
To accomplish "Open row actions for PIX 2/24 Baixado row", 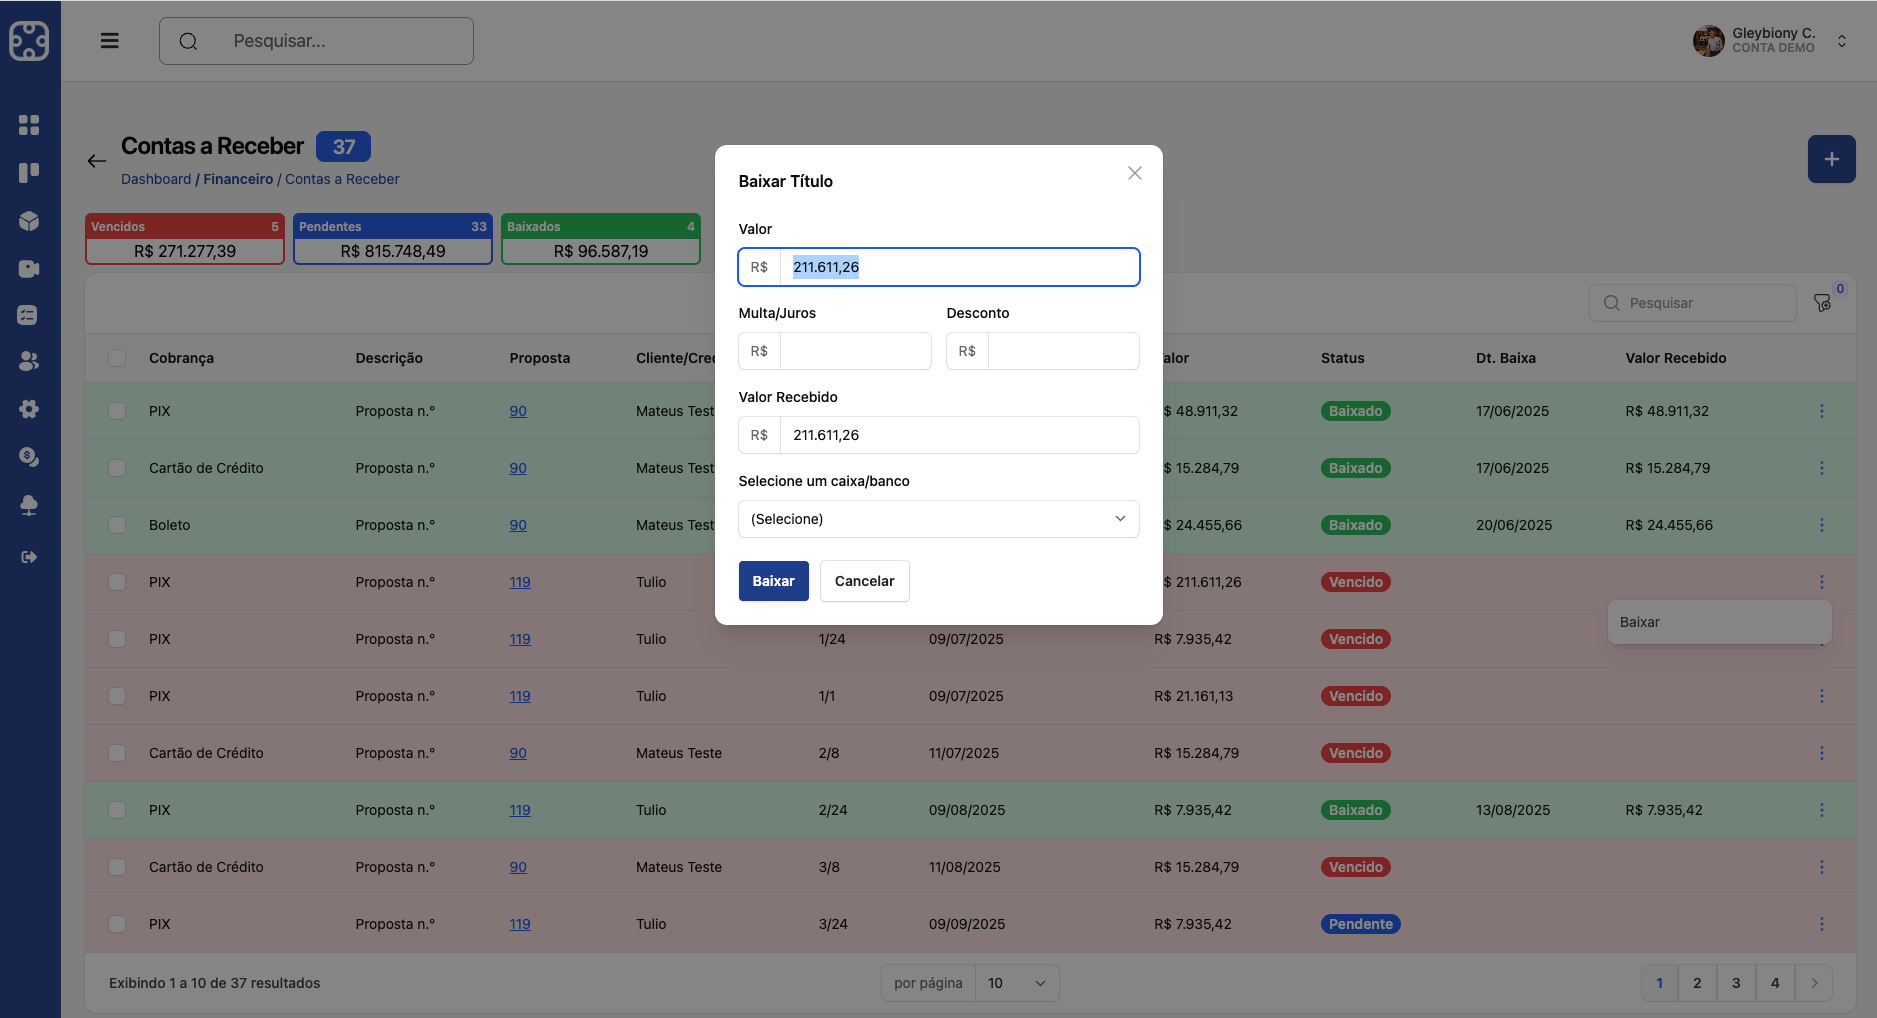I will [x=1821, y=810].
